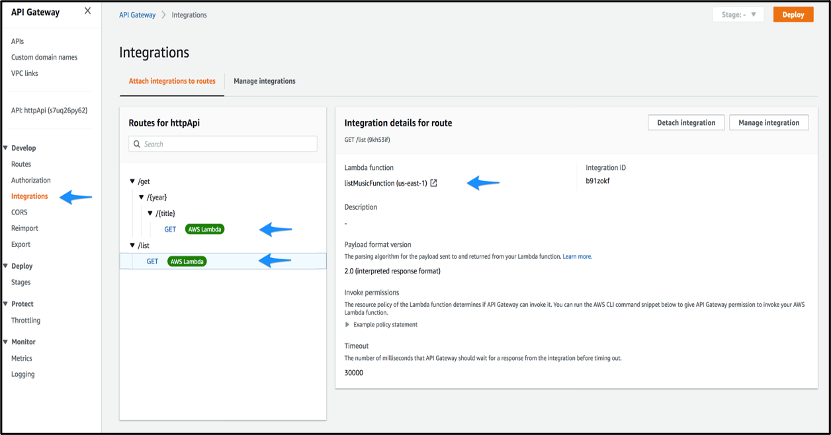Open CORS settings

(x=19, y=212)
